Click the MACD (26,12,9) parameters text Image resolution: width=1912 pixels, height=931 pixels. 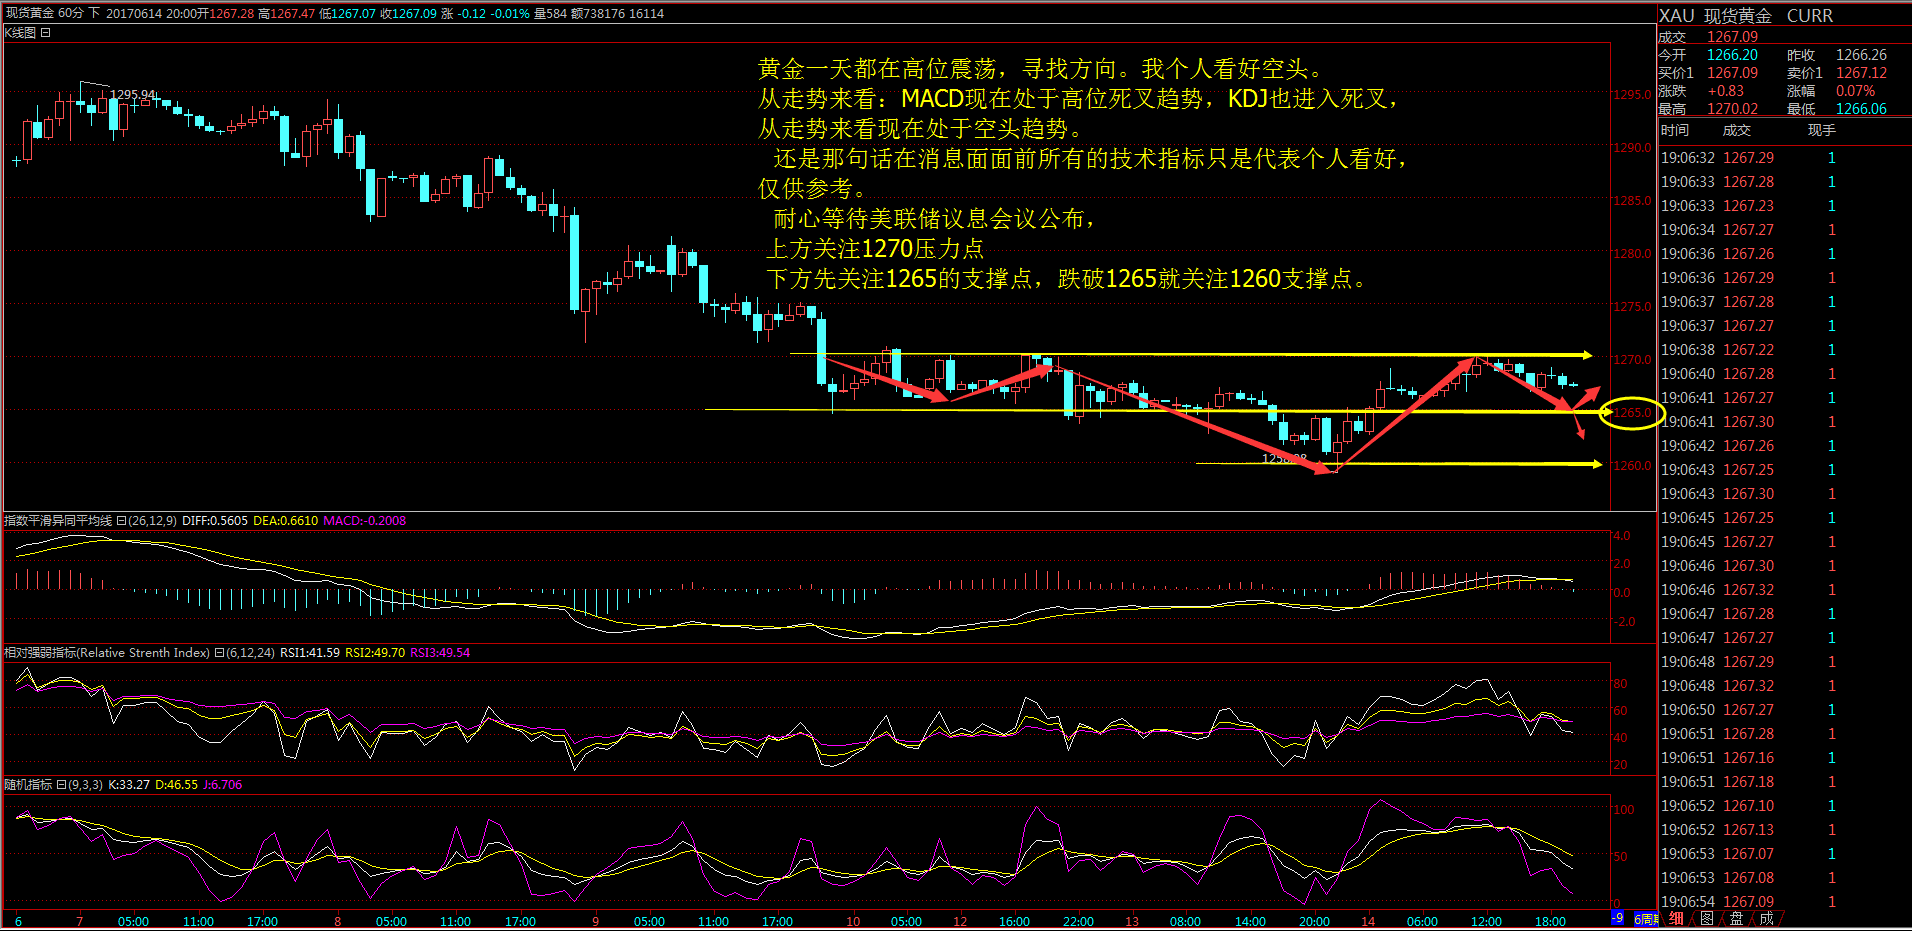pos(153,521)
